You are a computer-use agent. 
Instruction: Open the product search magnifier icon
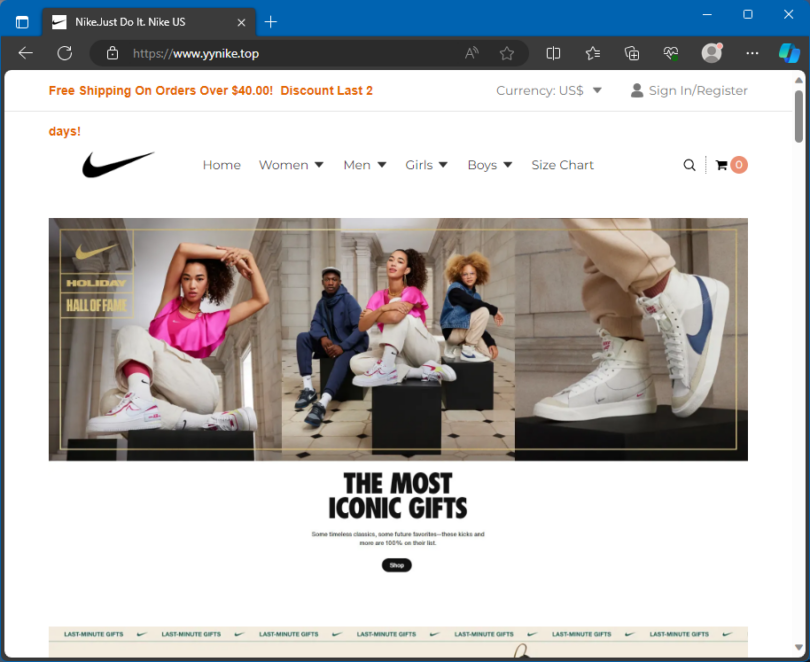(x=689, y=165)
